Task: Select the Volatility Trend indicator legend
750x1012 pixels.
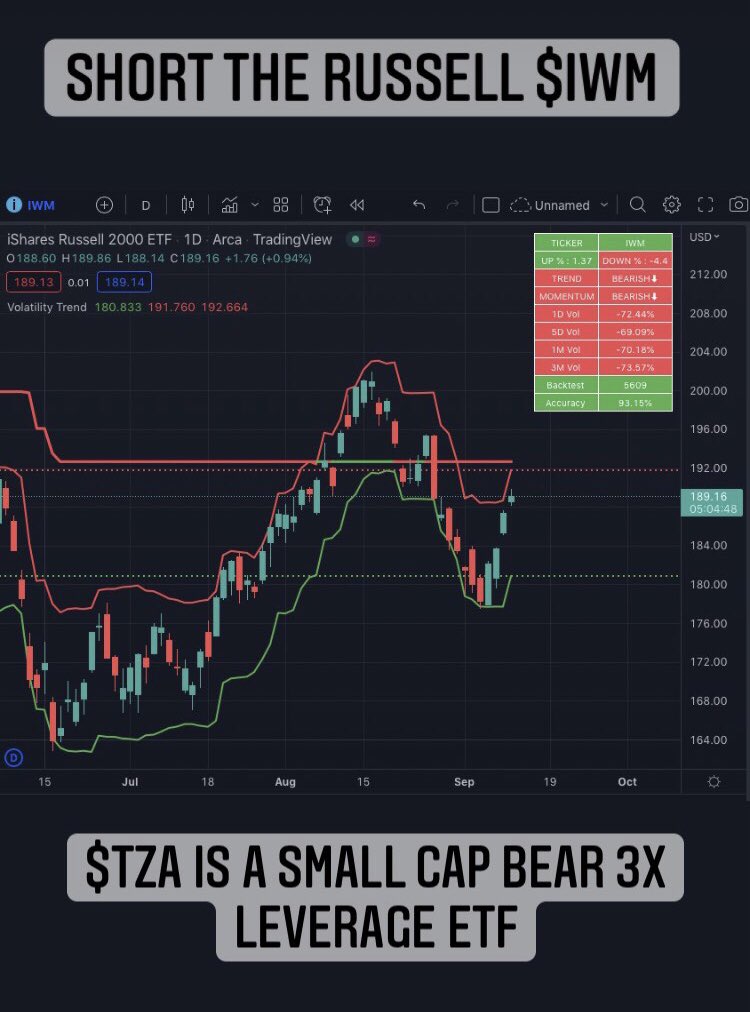Action: 46,307
